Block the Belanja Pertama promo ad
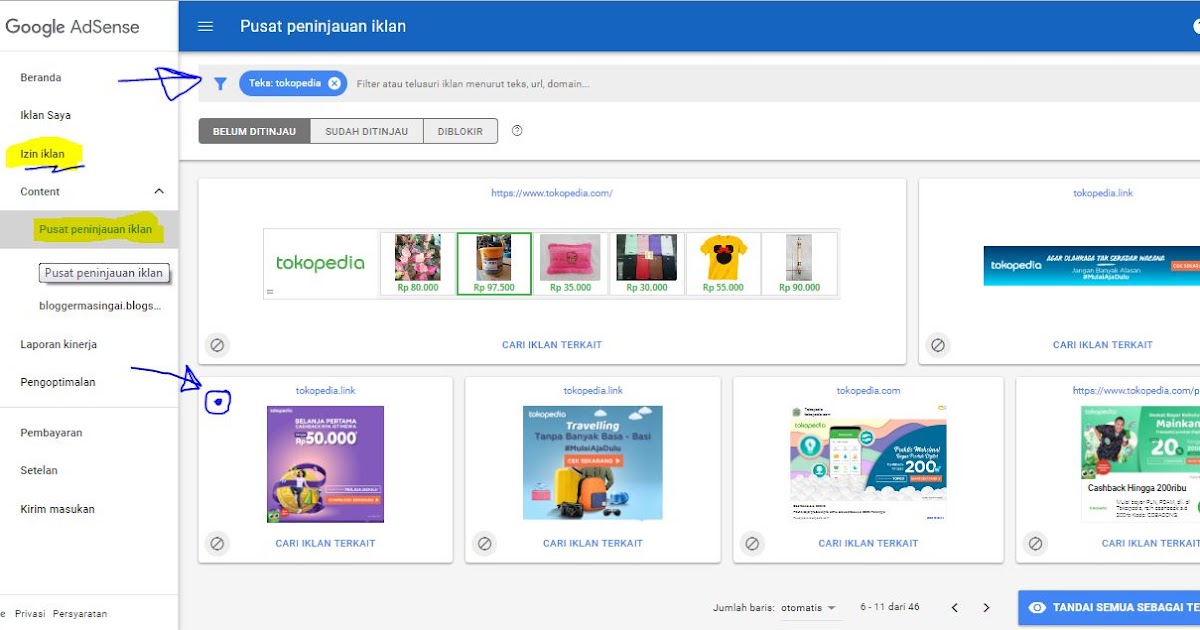The height and width of the screenshot is (630, 1200). click(218, 544)
